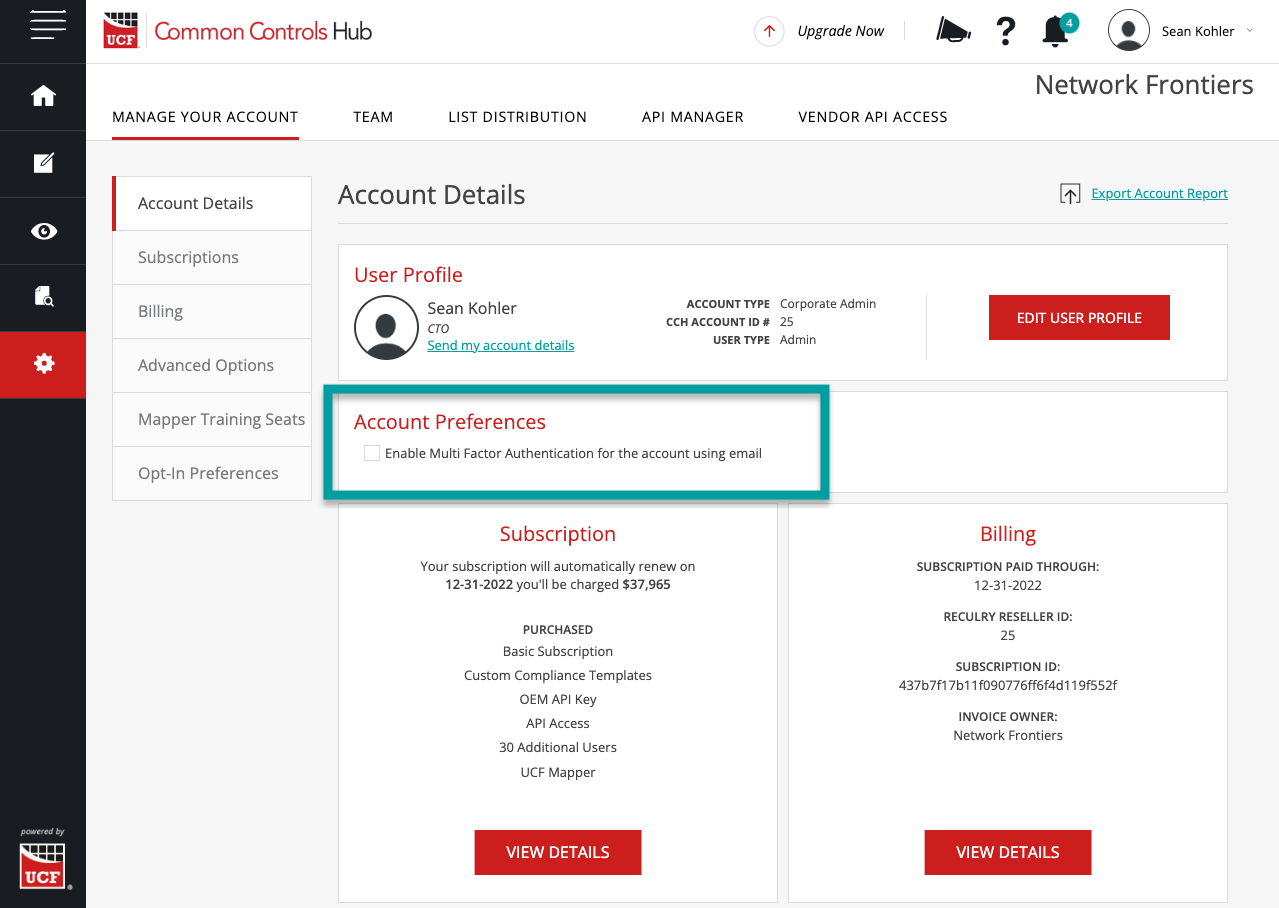This screenshot has width=1279, height=908.
Task: Click the circular upgrade arrow icon
Action: (768, 31)
